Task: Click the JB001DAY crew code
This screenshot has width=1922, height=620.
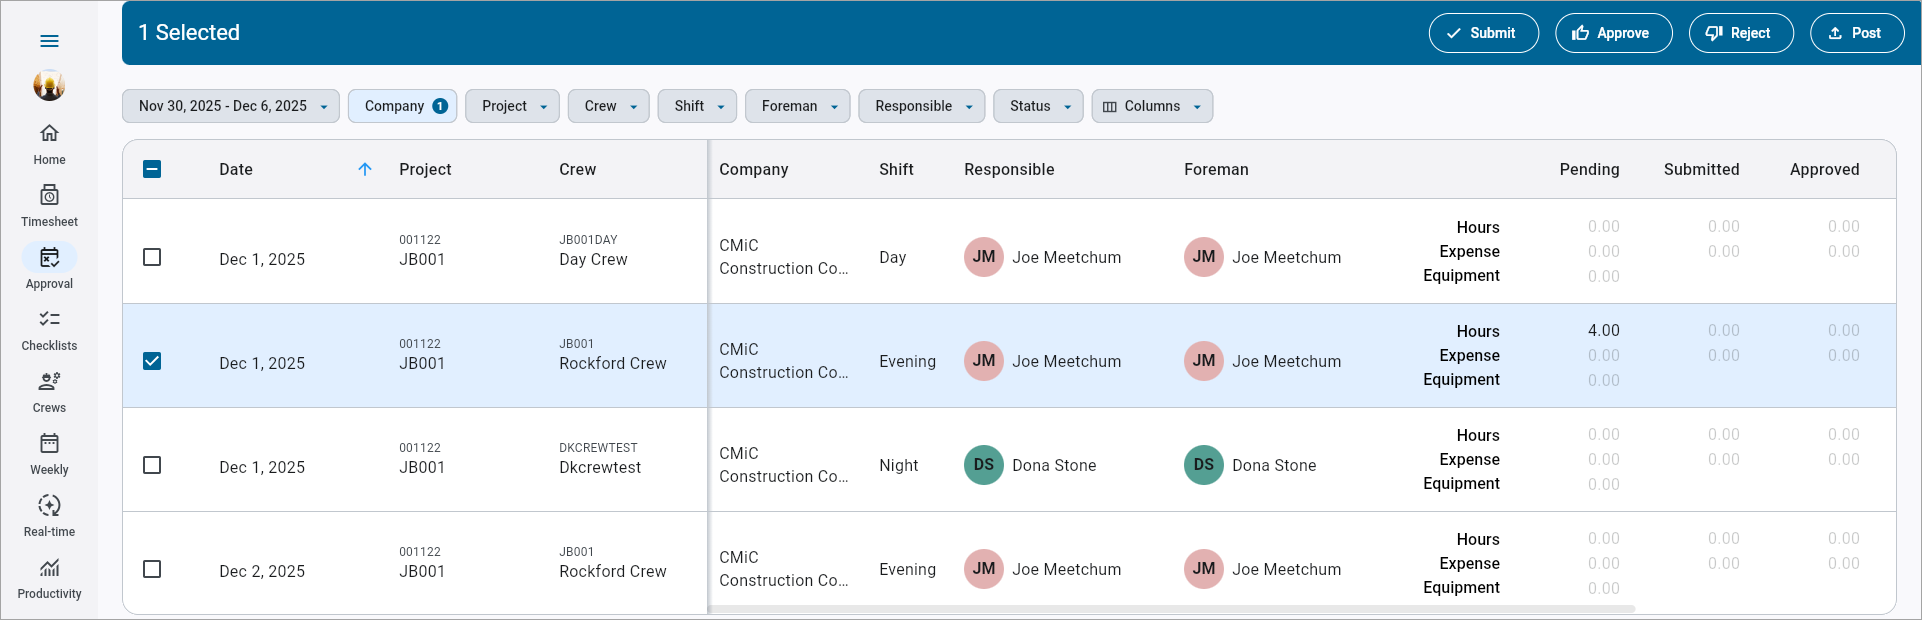Action: [588, 240]
